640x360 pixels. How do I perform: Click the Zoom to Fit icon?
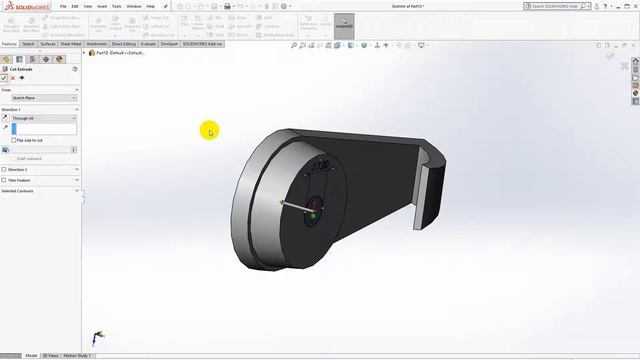[294, 45]
